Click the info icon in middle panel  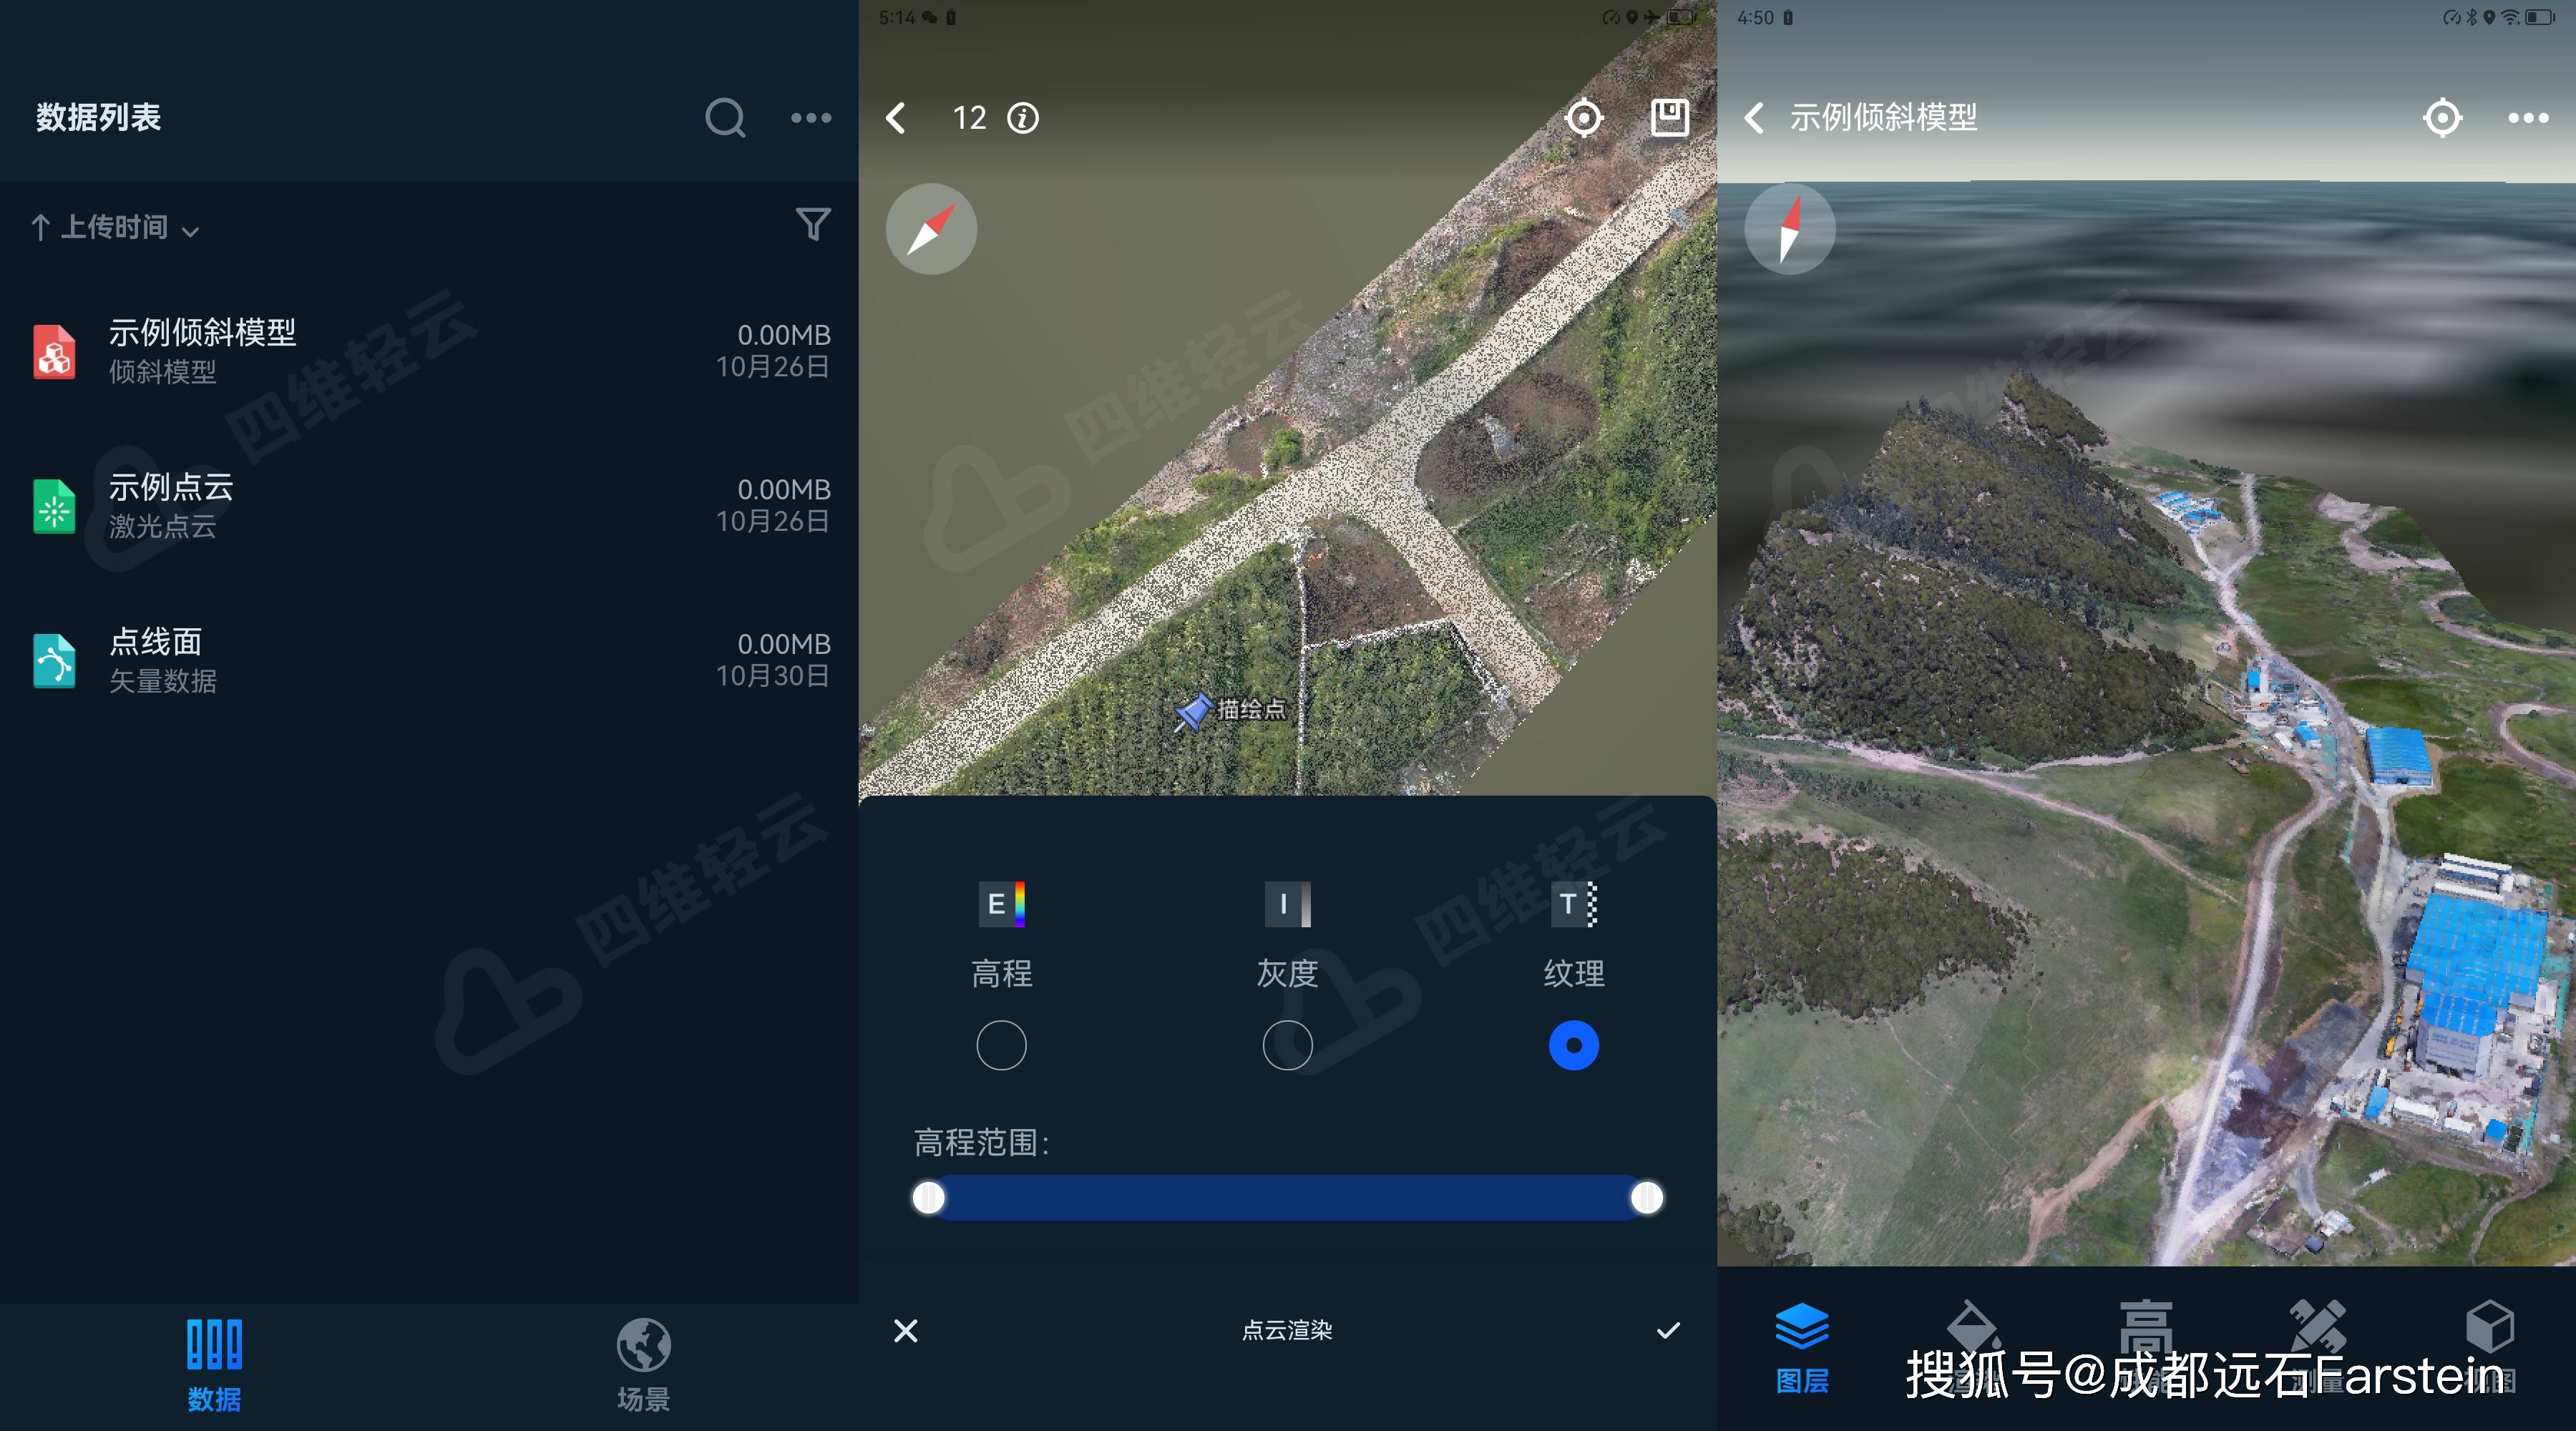coord(1029,117)
